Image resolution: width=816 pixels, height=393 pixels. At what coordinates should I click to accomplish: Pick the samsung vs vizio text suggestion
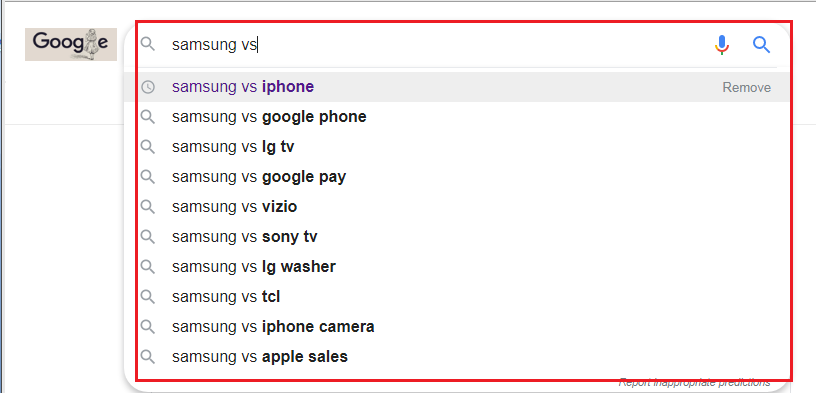234,207
